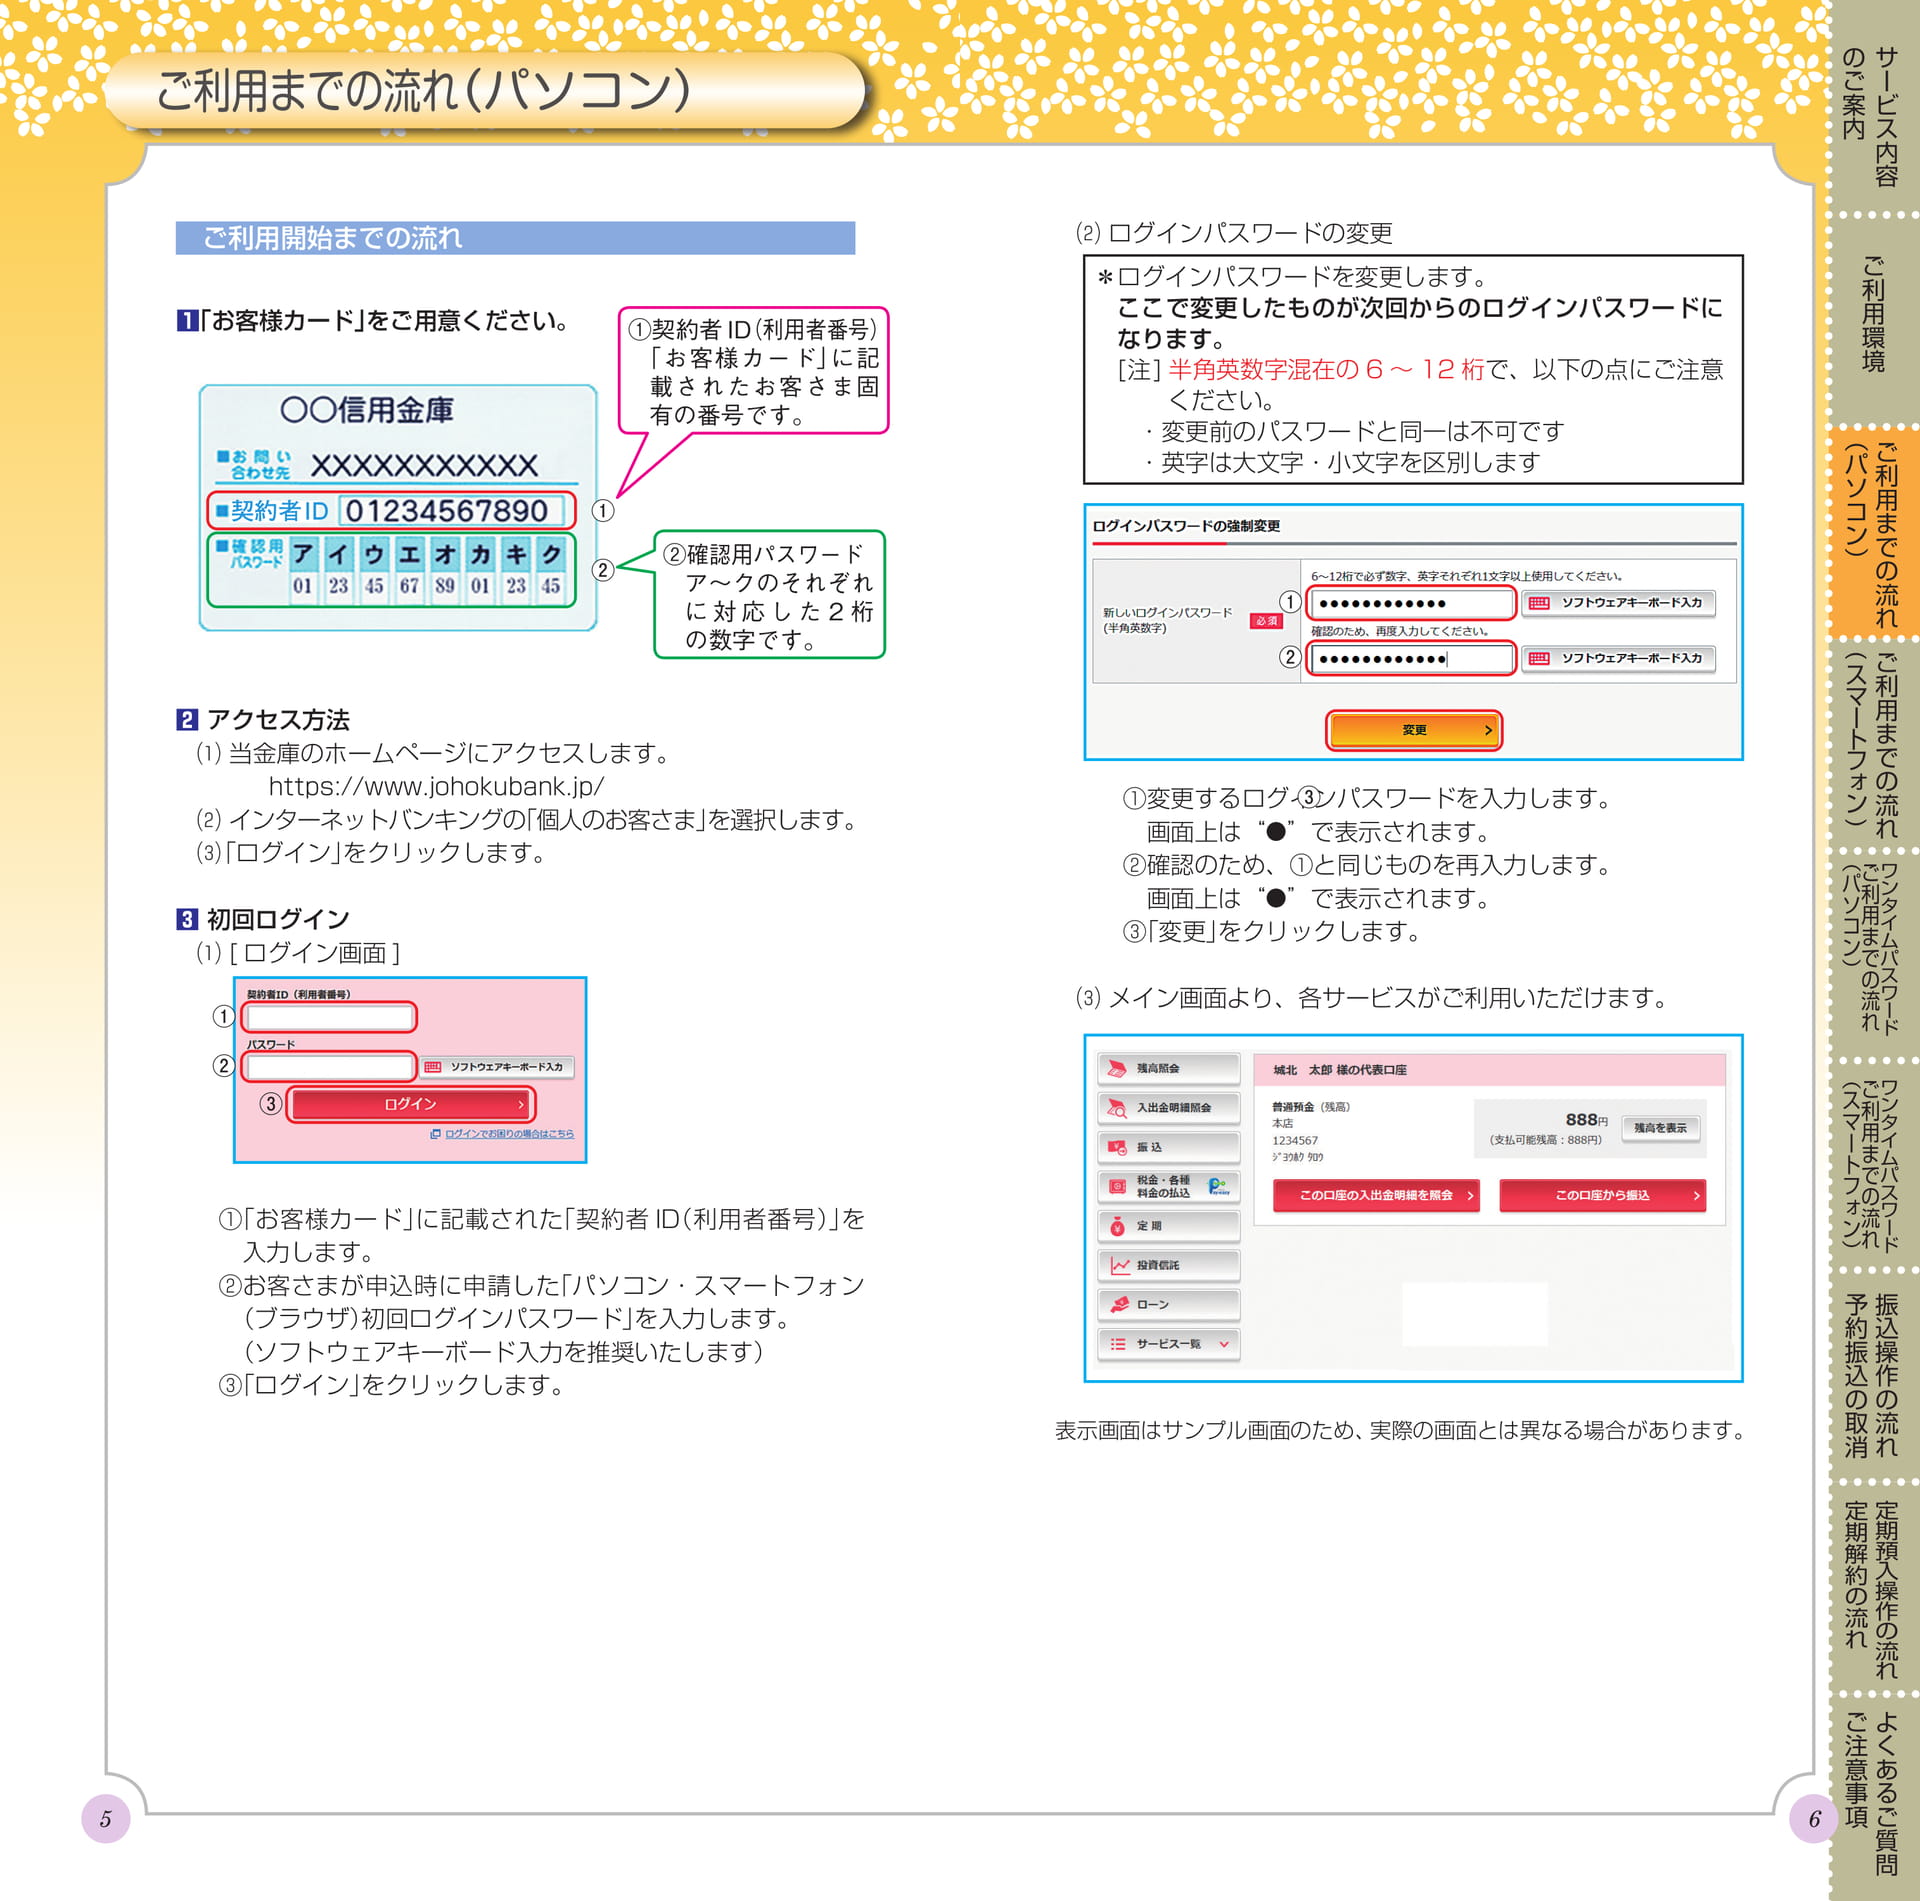Click the list icon beside サービス一覧

click(1118, 1344)
